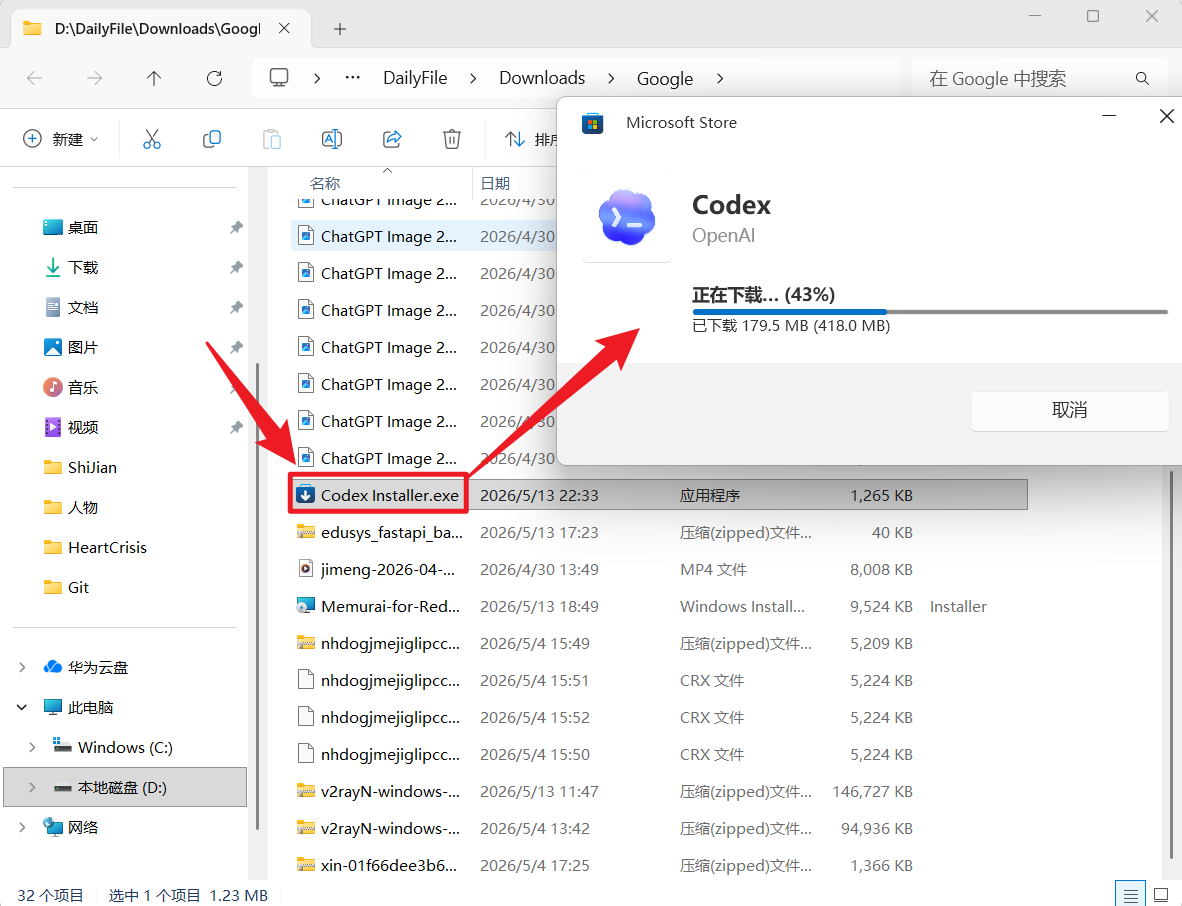1182x906 pixels.
Task: Open the Git folder shortcut
Action: 78,587
